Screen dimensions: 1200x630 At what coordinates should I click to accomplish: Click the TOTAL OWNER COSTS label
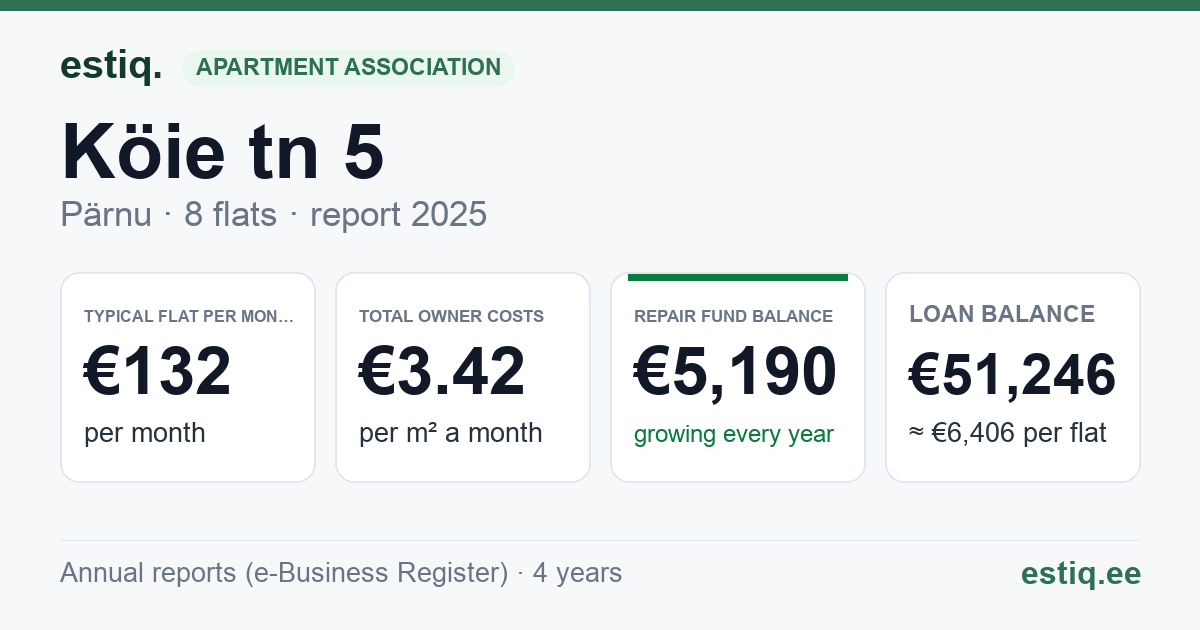pos(451,316)
